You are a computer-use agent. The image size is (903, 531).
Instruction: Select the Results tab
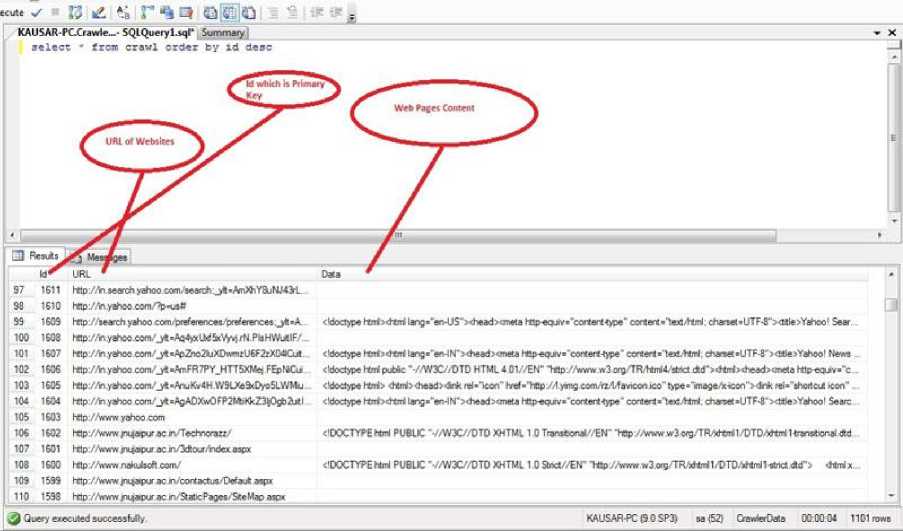tap(36, 256)
